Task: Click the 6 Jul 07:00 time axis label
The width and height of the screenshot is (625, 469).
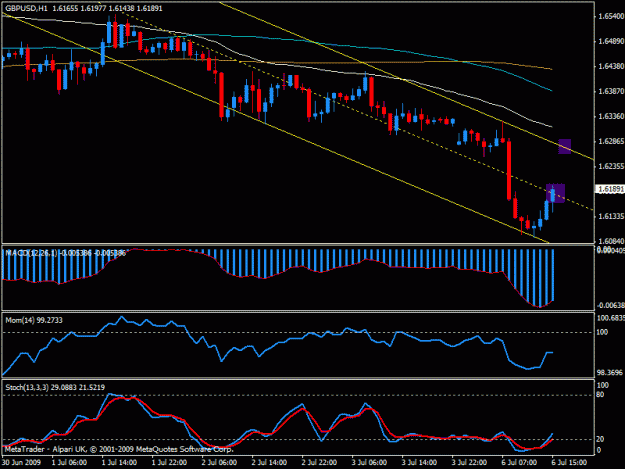Action: 519,463
